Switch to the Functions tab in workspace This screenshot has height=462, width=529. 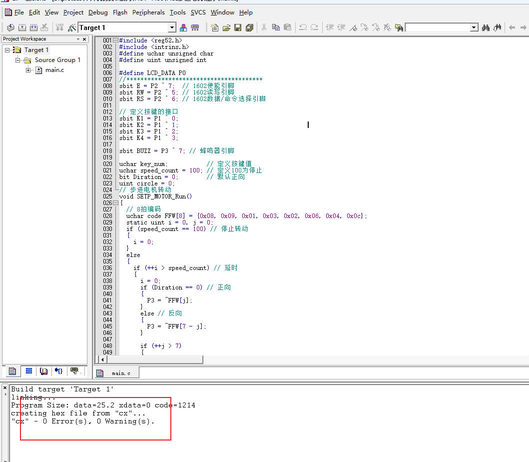click(59, 371)
